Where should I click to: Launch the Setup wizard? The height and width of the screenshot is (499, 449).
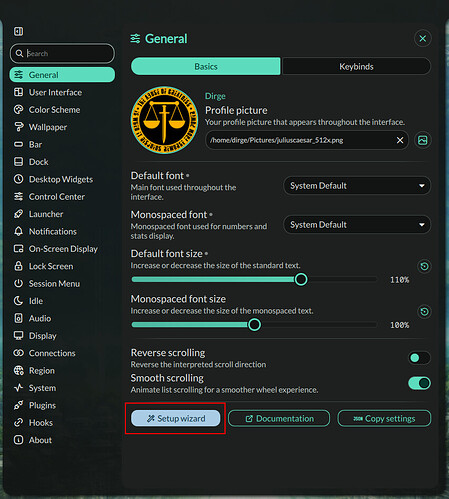[x=176, y=418]
